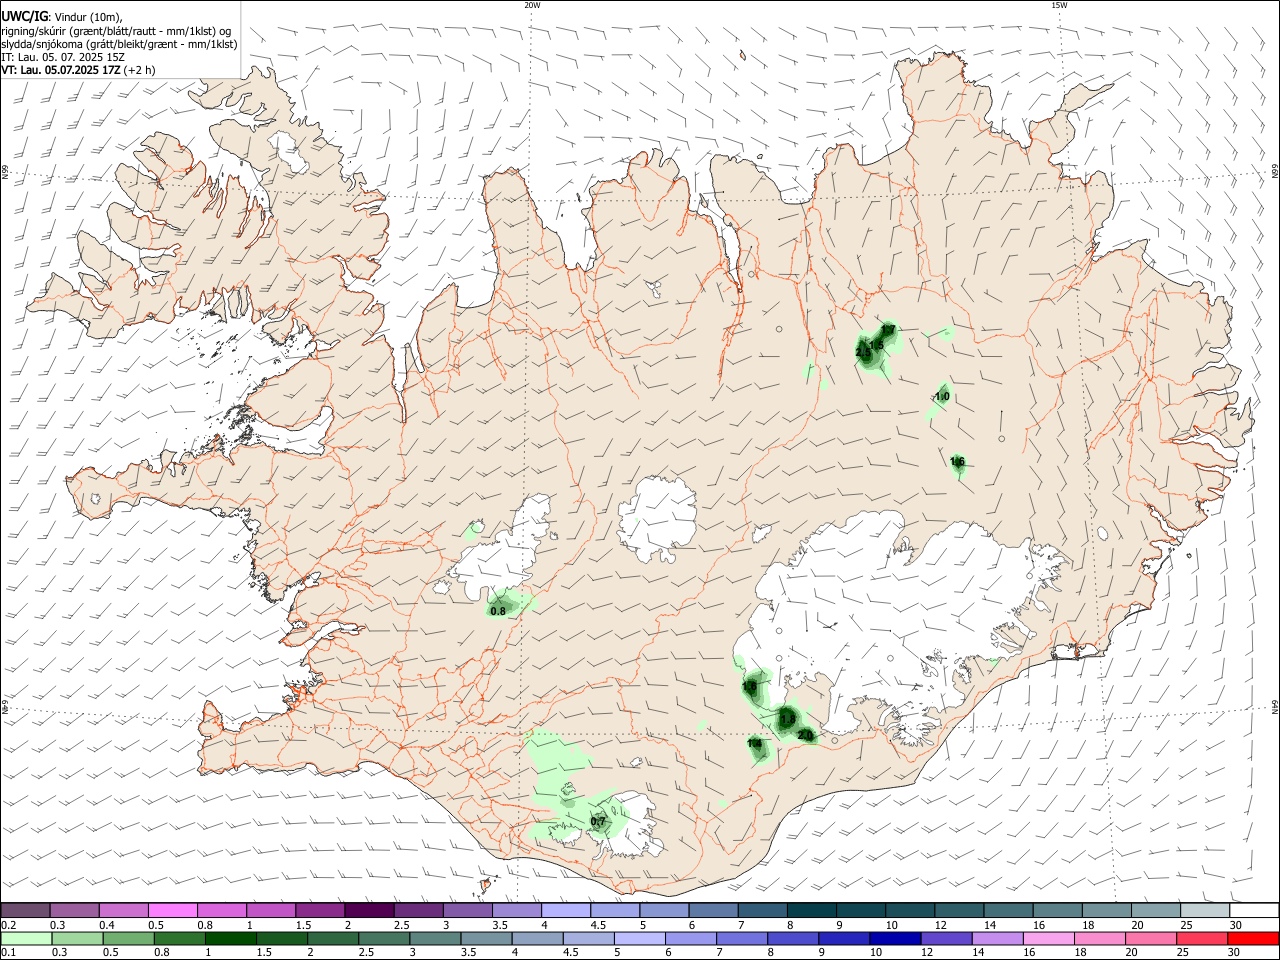Click the '15W' longitude label
1280x960 pixels.
pos(1059,5)
